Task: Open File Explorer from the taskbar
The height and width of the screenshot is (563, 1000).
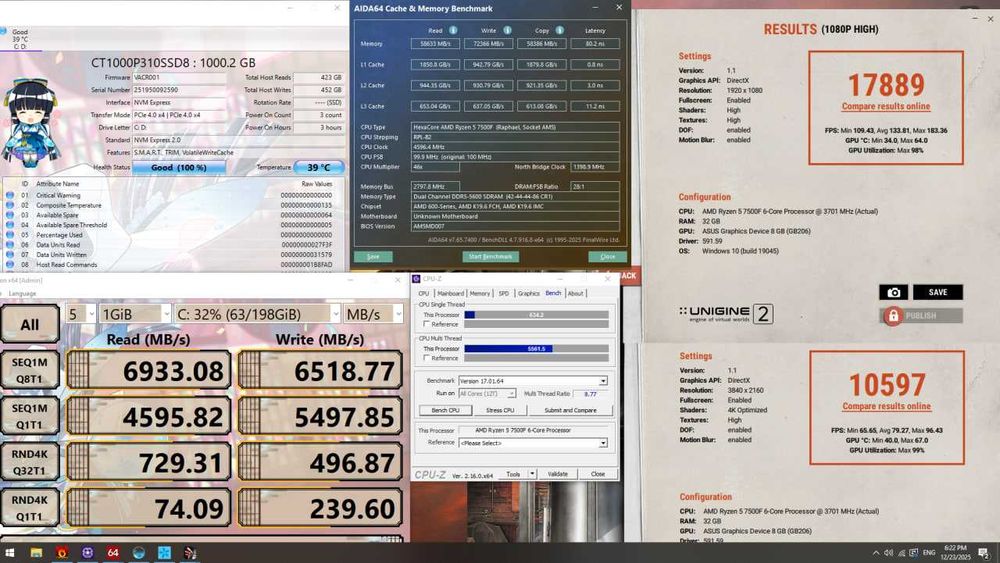Action: tap(36, 553)
